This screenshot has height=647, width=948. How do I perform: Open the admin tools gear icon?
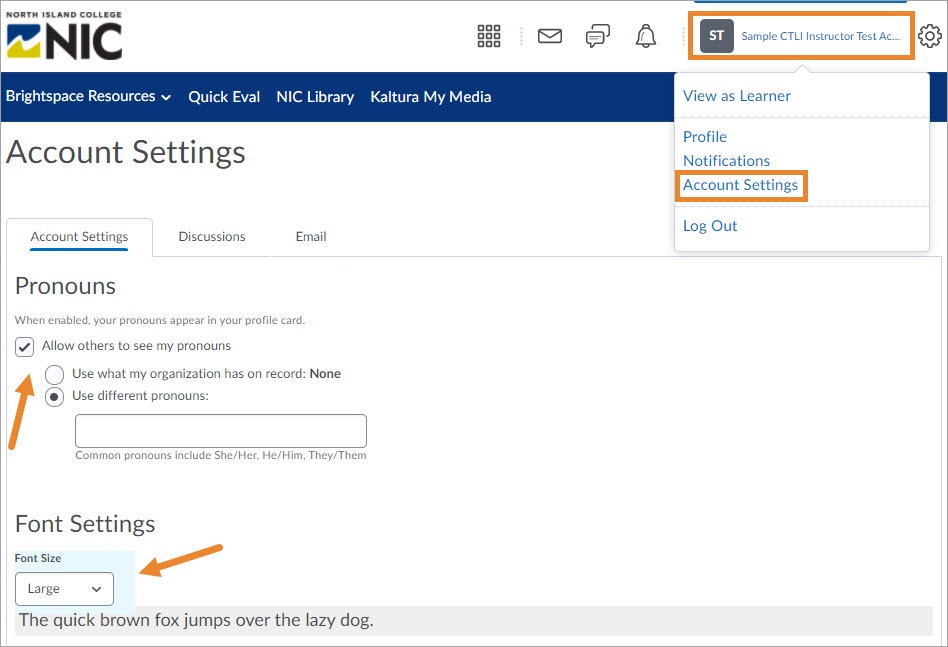[x=930, y=37]
